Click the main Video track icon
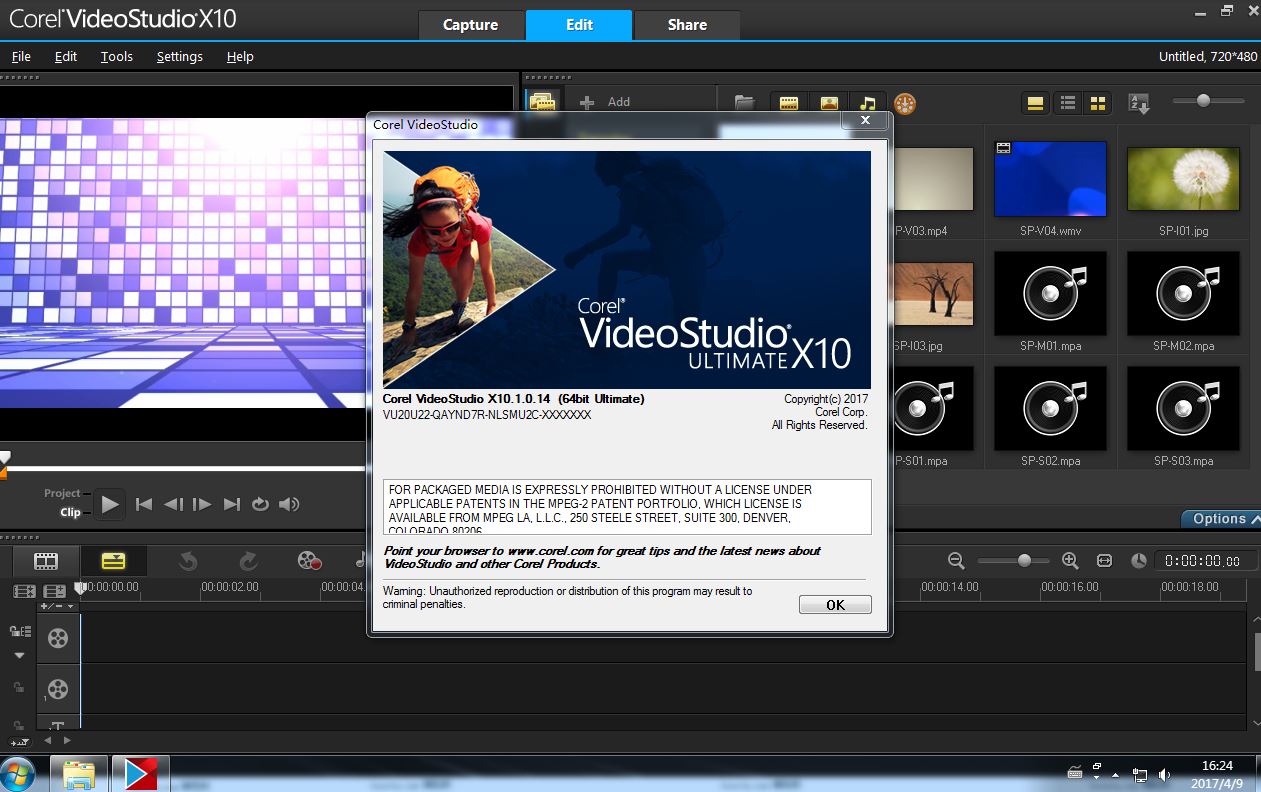This screenshot has width=1261, height=792. (x=58, y=638)
